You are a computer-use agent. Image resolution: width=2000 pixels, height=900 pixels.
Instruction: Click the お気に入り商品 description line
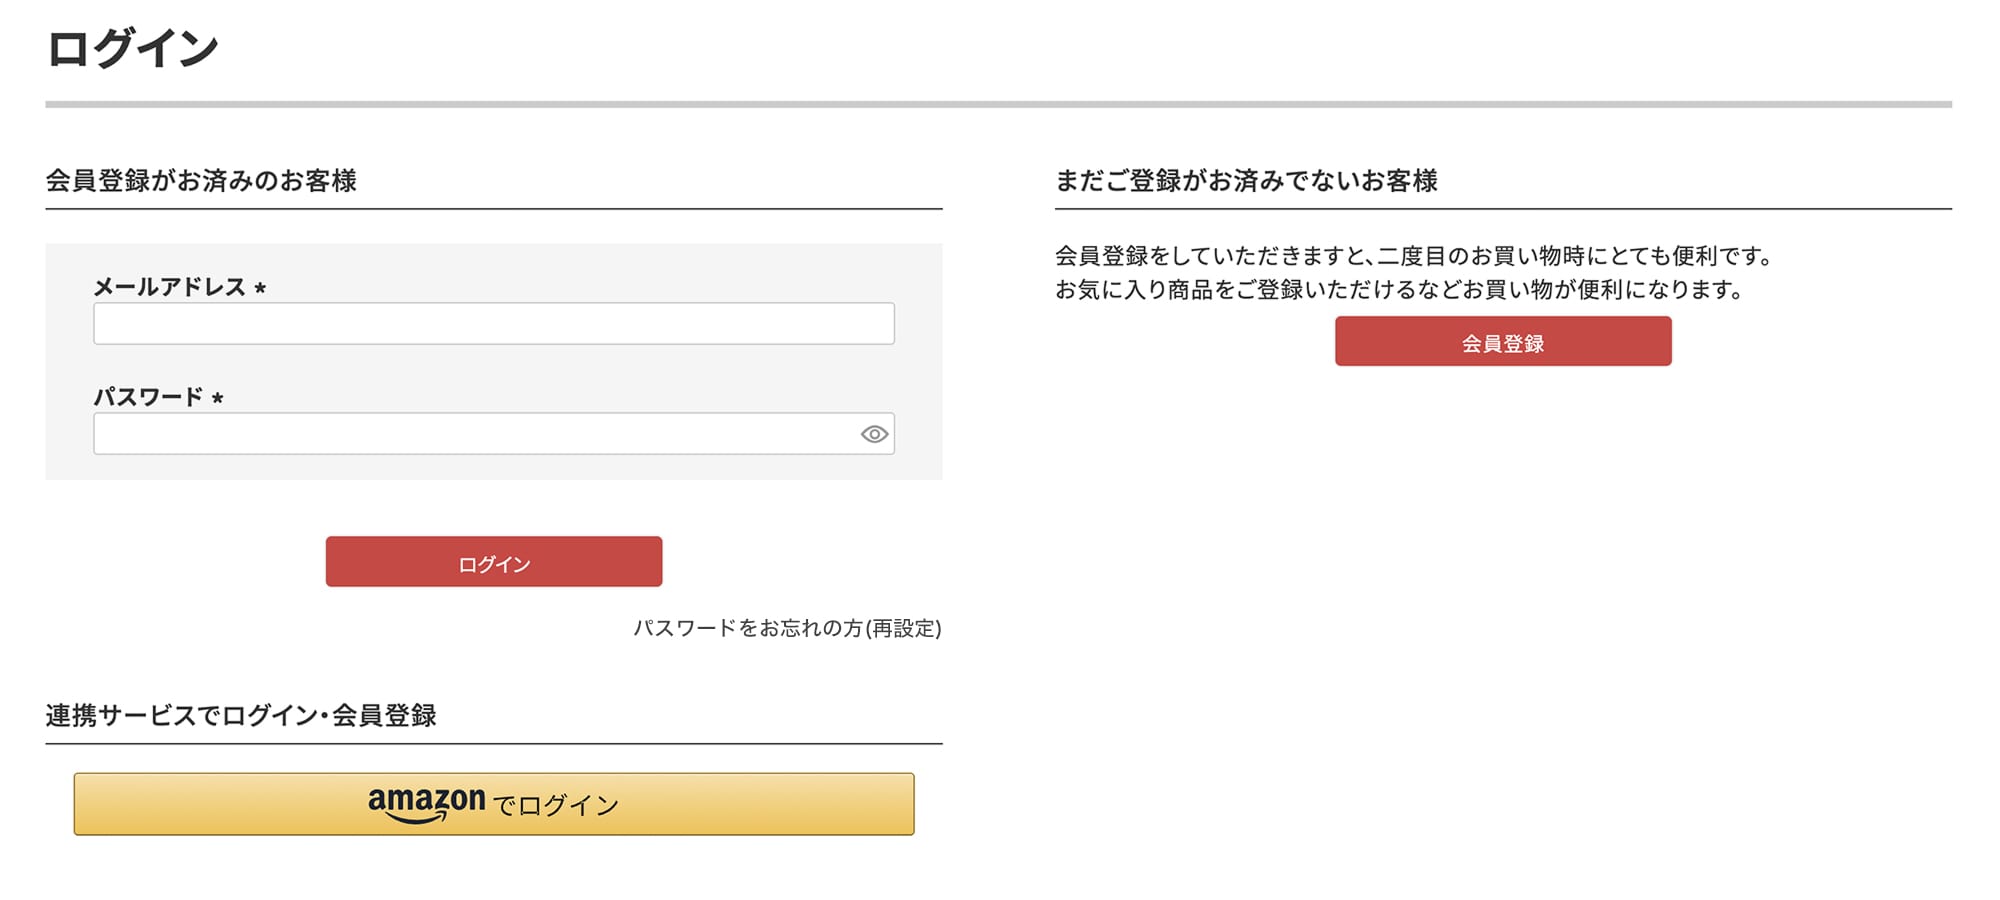(x=1399, y=290)
